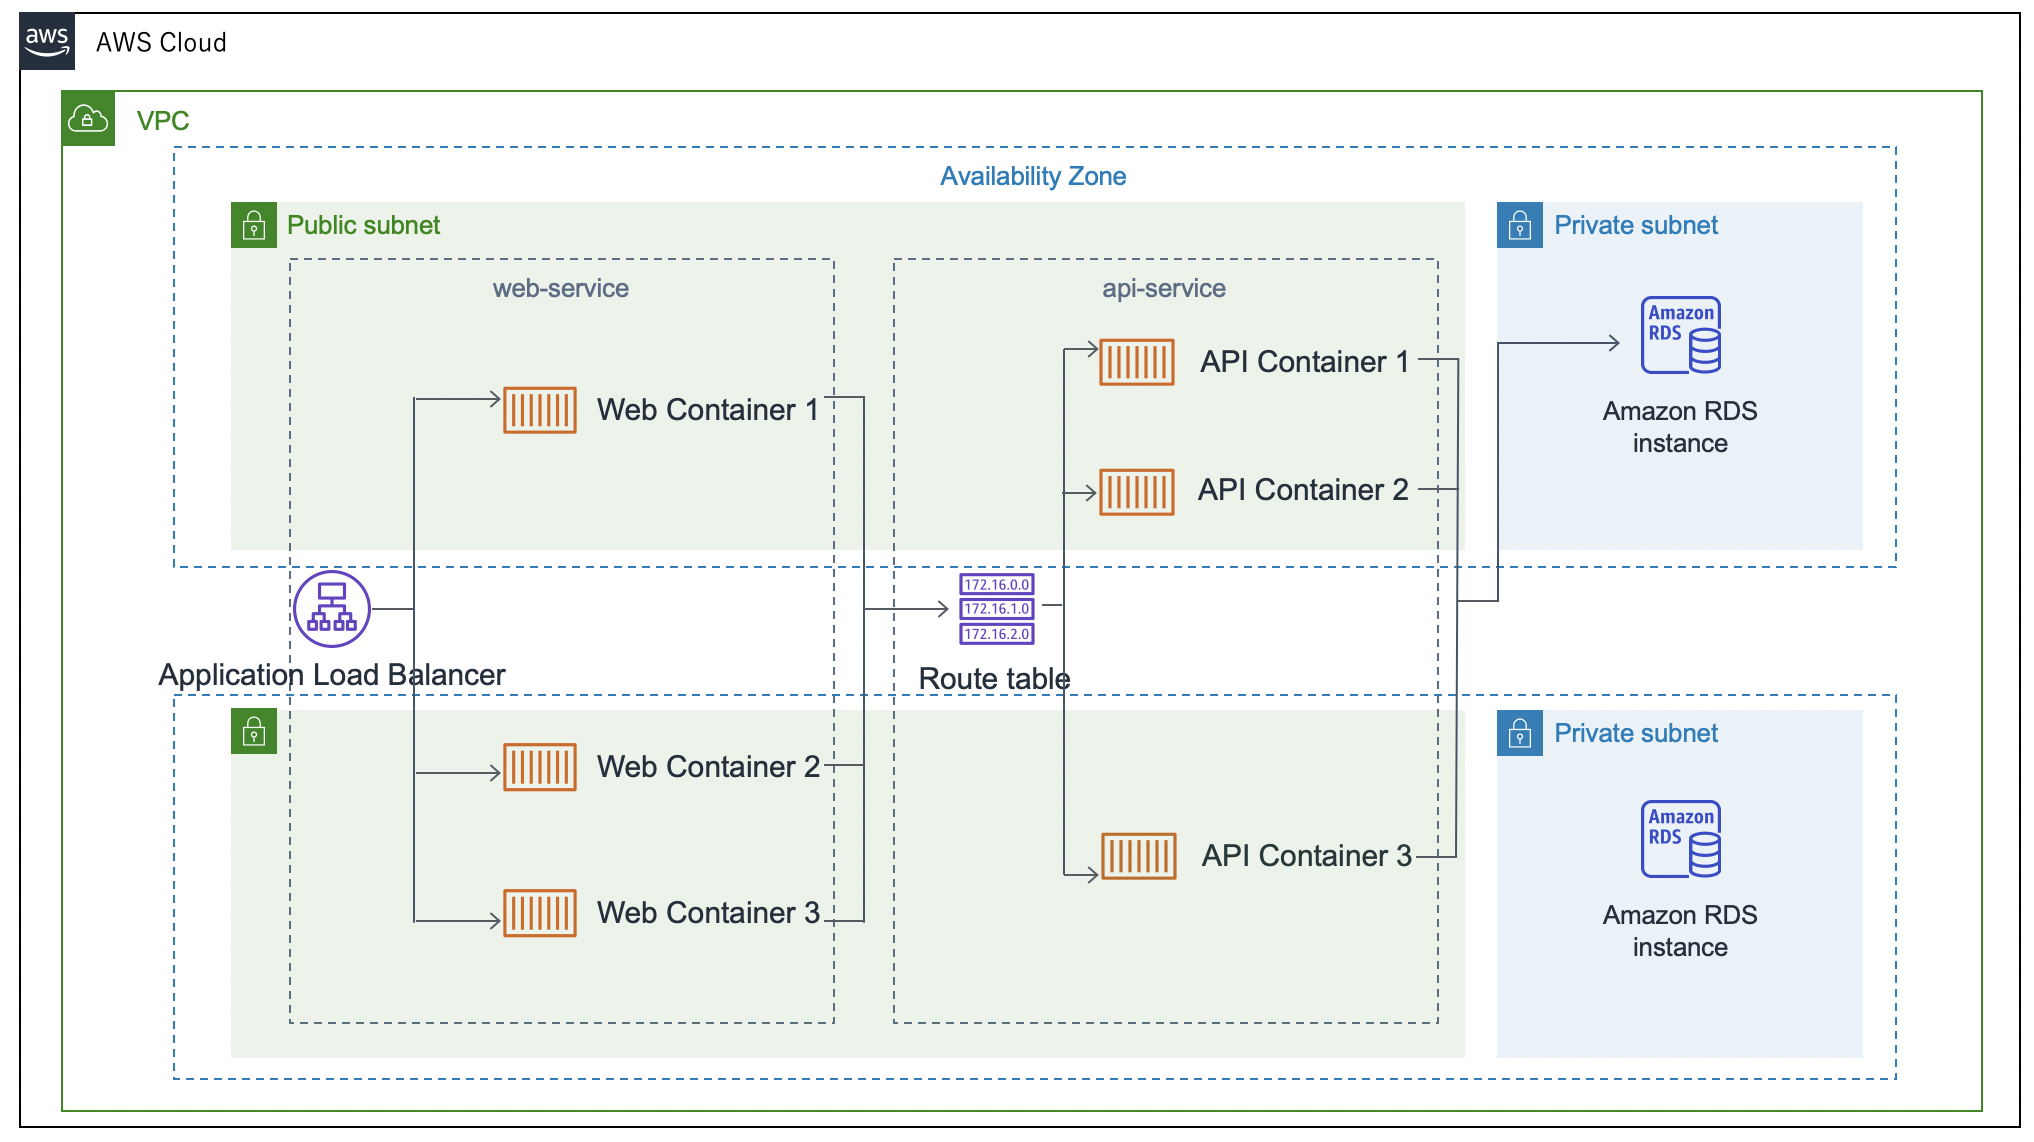Click the upper Private subnet lock icon
Viewport: 2034px width, 1142px height.
click(1520, 225)
